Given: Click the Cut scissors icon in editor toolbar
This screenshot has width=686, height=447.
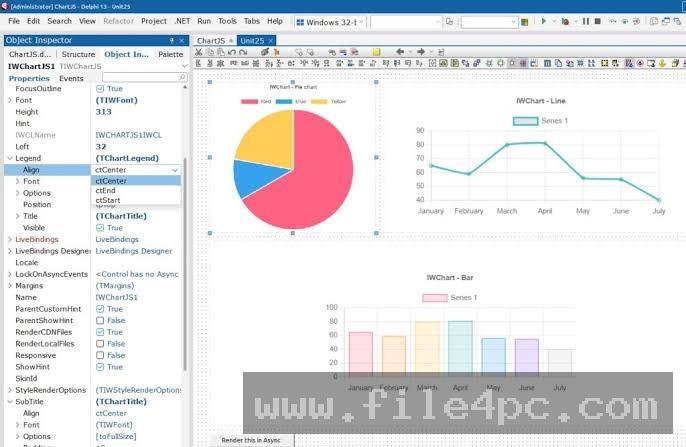Looking at the screenshot, I should (x=199, y=52).
